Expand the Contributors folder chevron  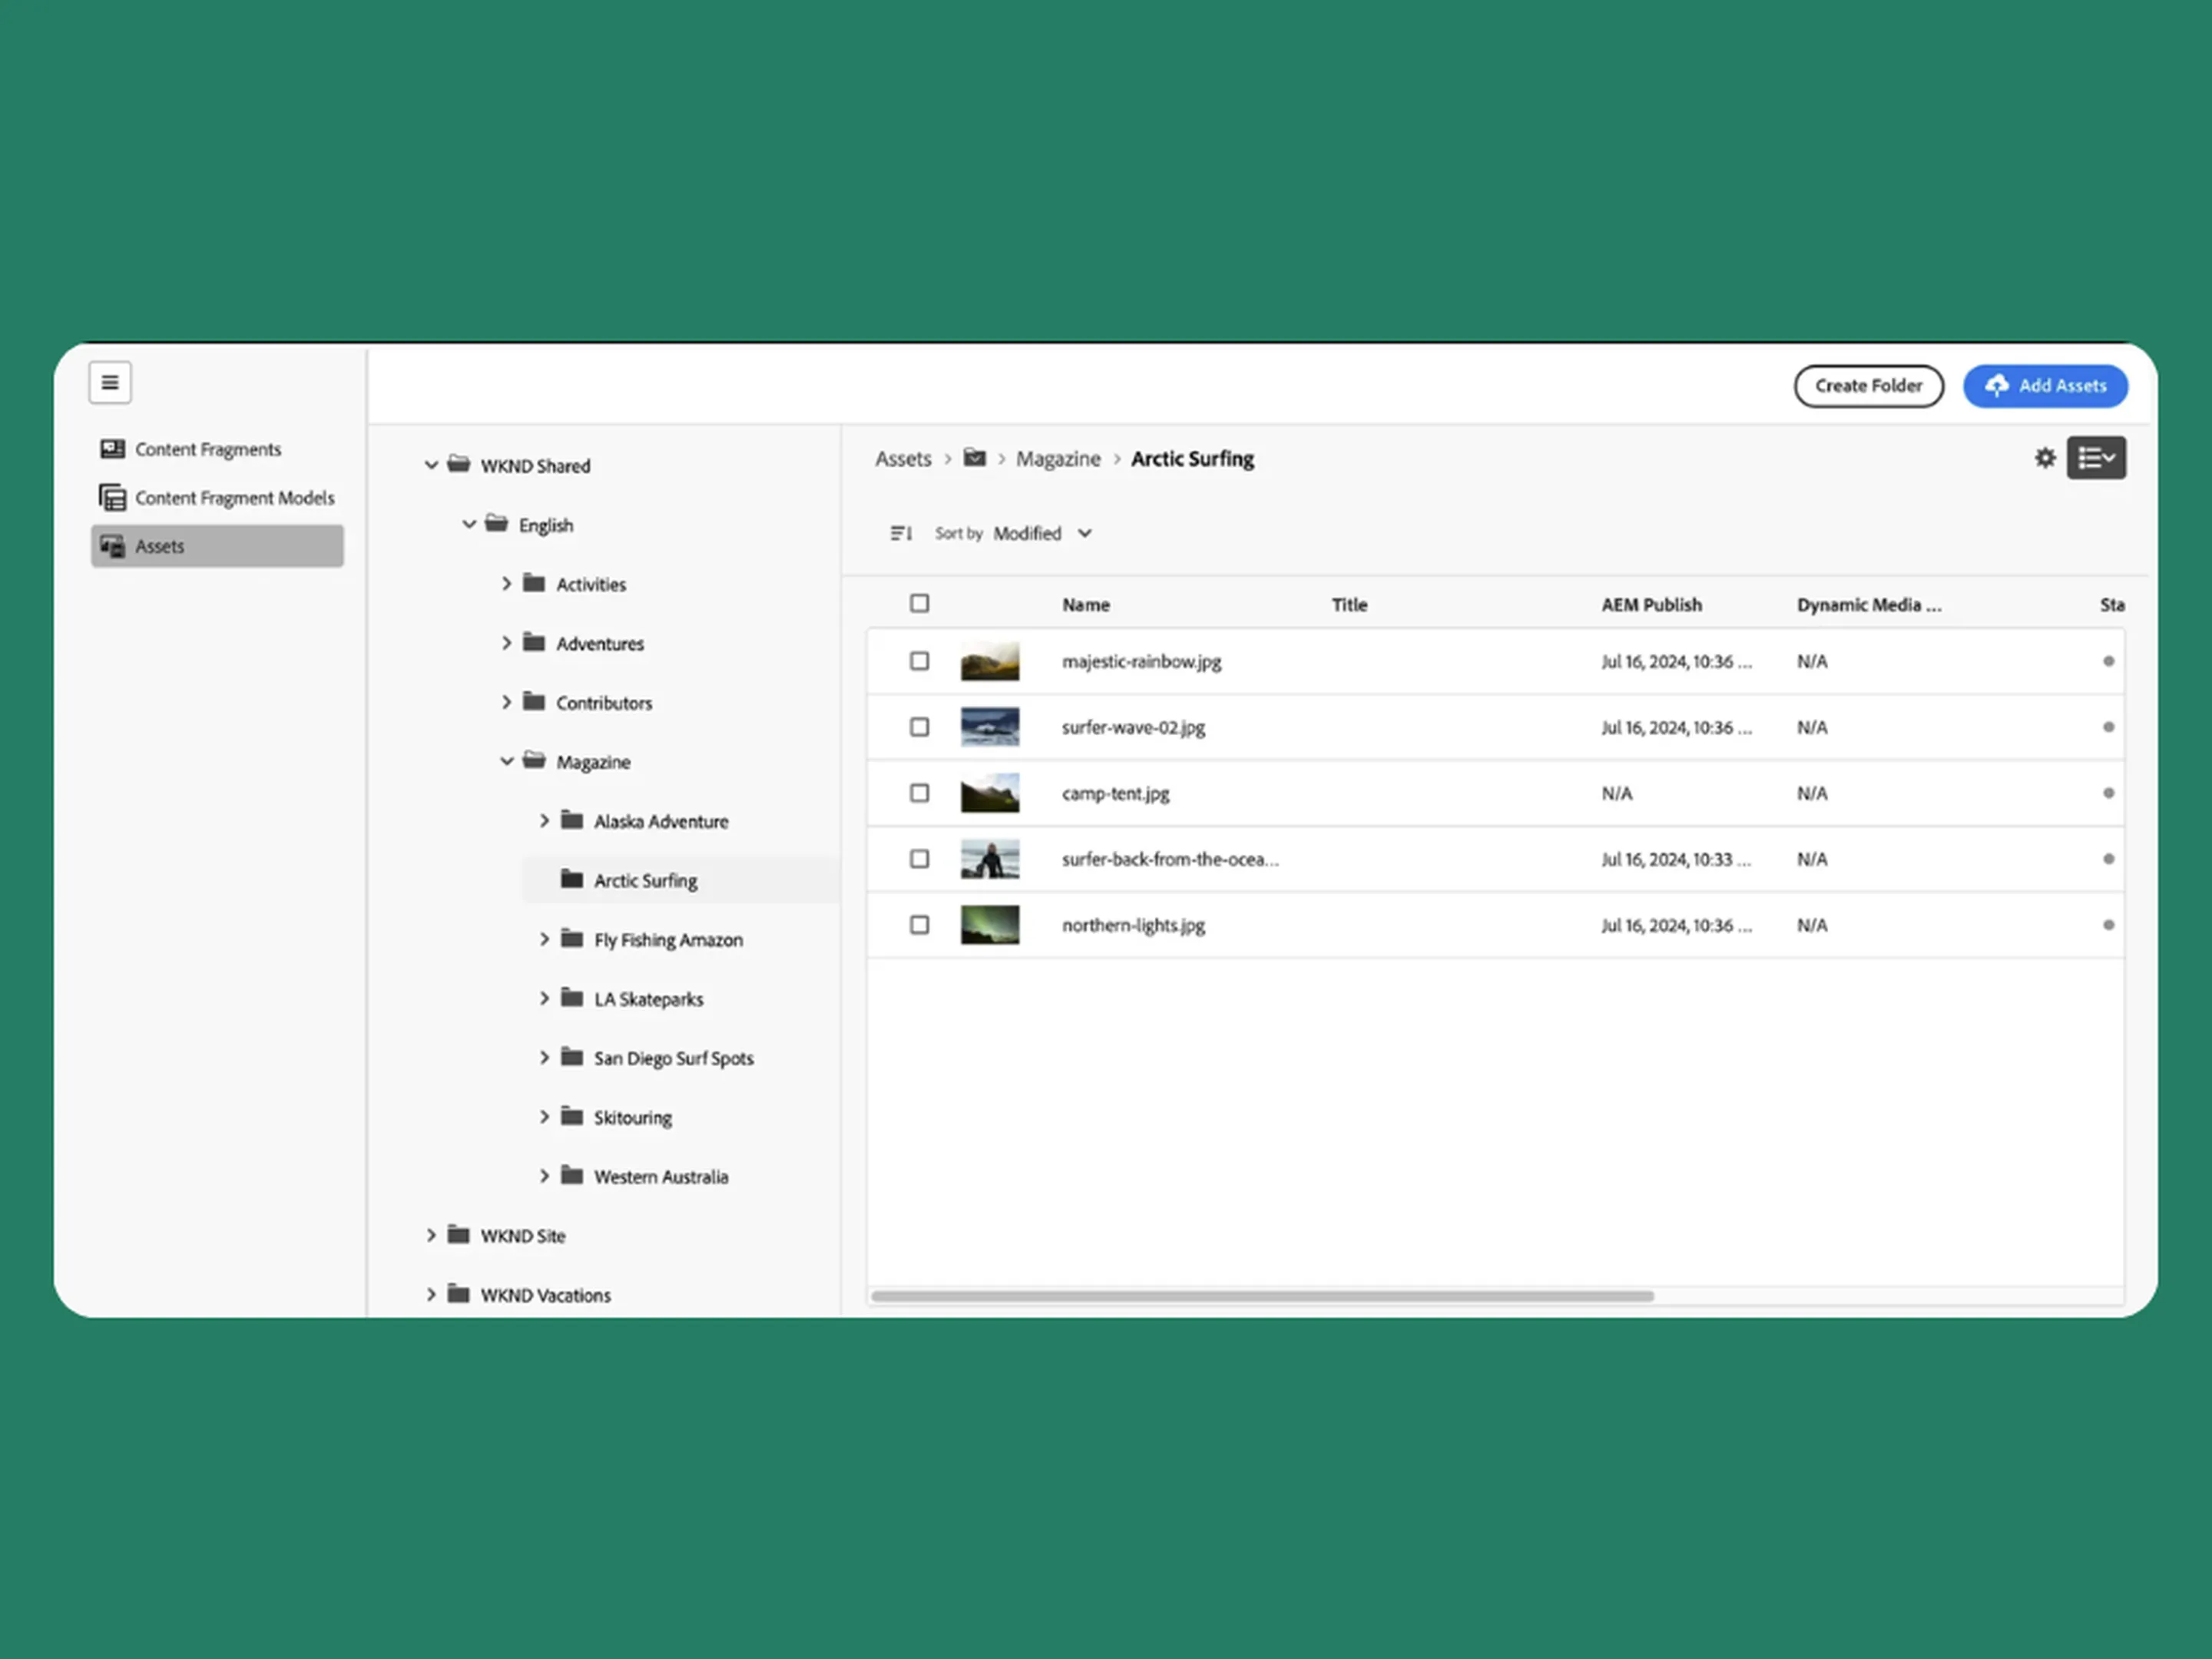click(506, 702)
